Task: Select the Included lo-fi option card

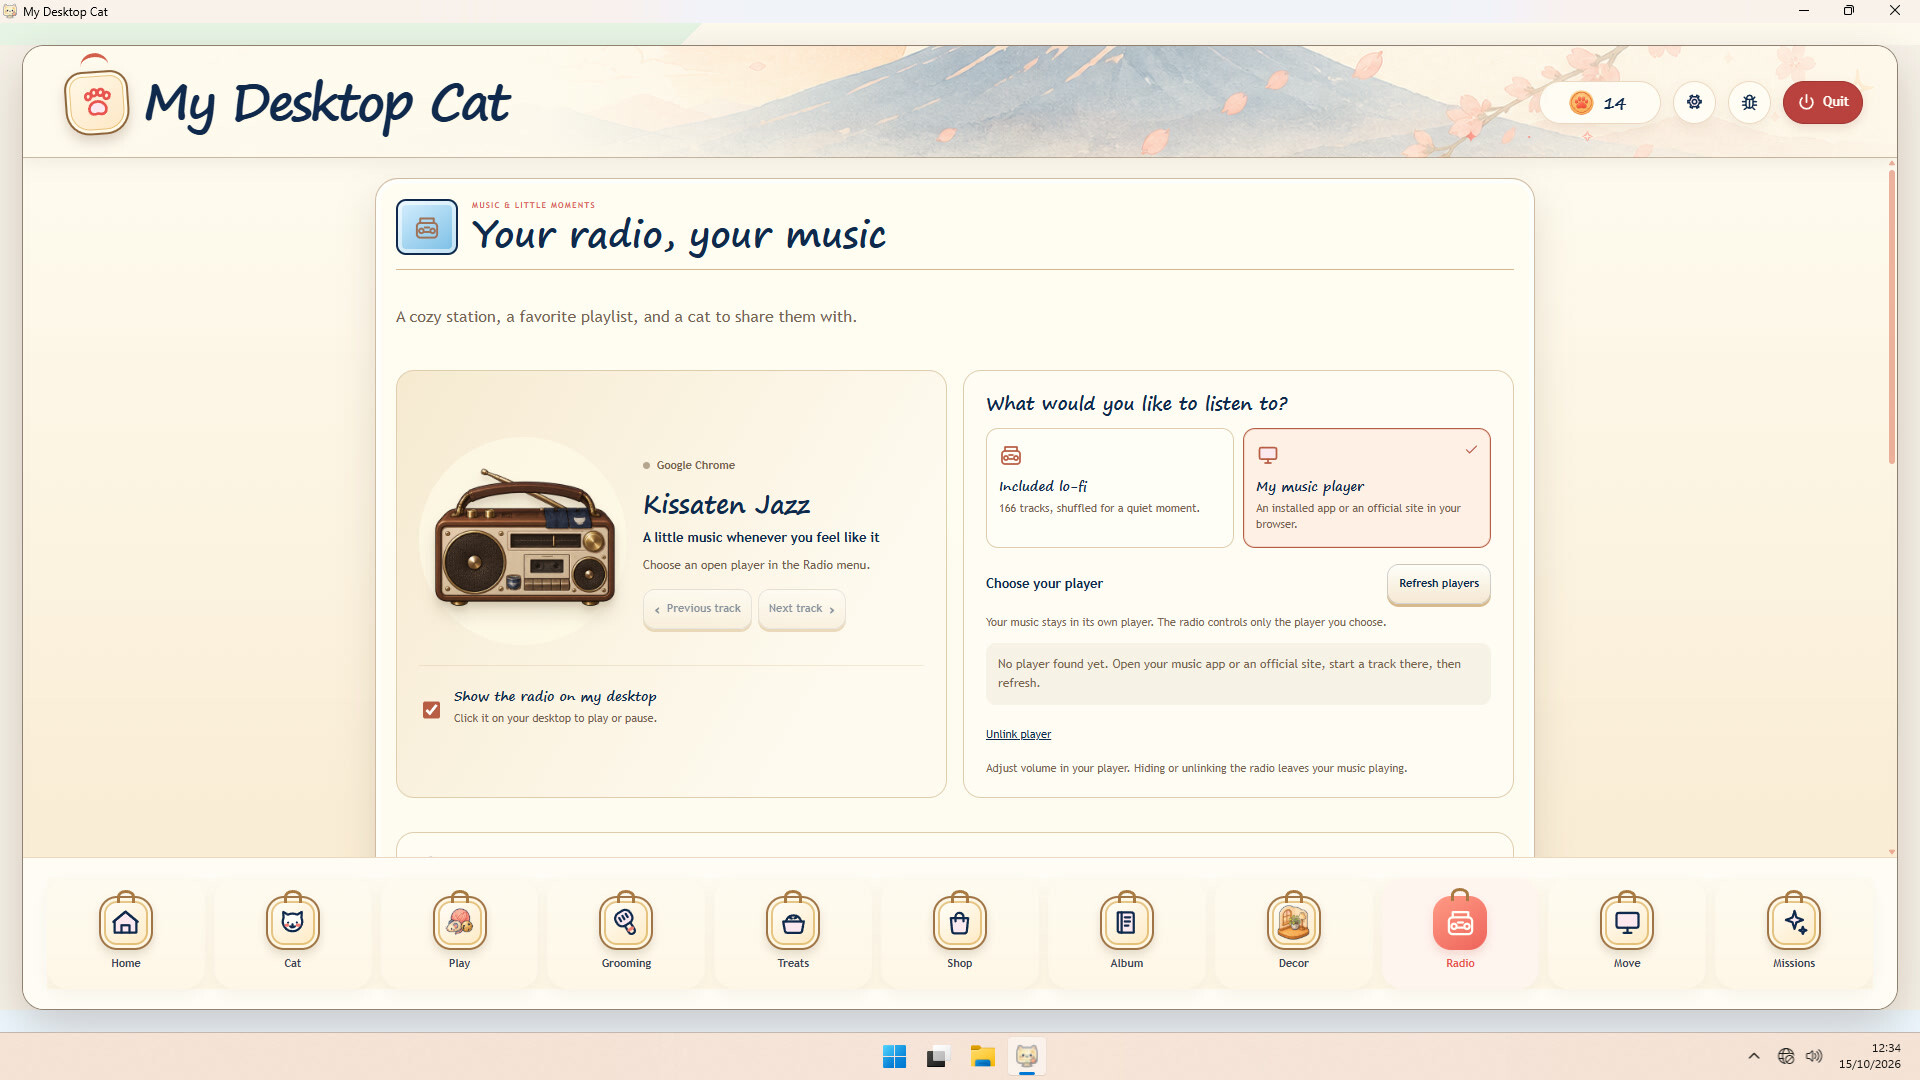Action: pyautogui.click(x=1109, y=488)
